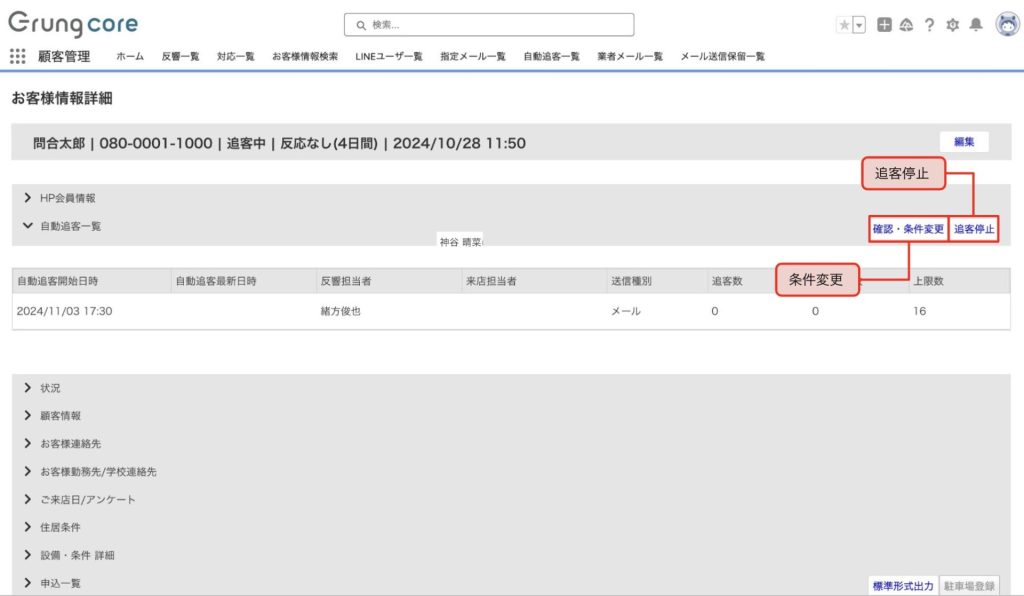Open the LINEユーザー一覧 tab
Viewport: 1024px width, 596px height.
(388, 57)
